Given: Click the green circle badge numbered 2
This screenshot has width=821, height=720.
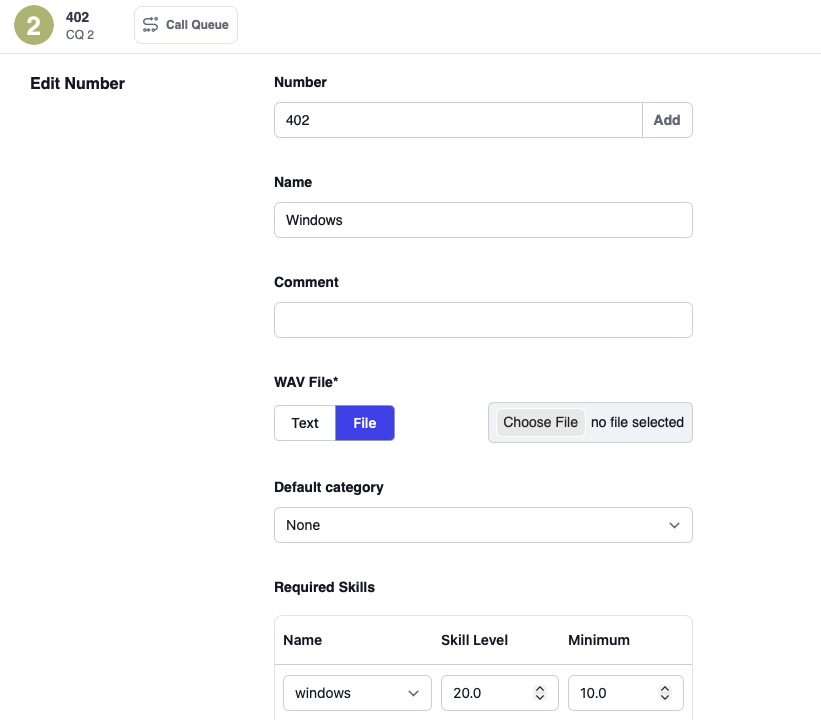Looking at the screenshot, I should click(x=34, y=25).
